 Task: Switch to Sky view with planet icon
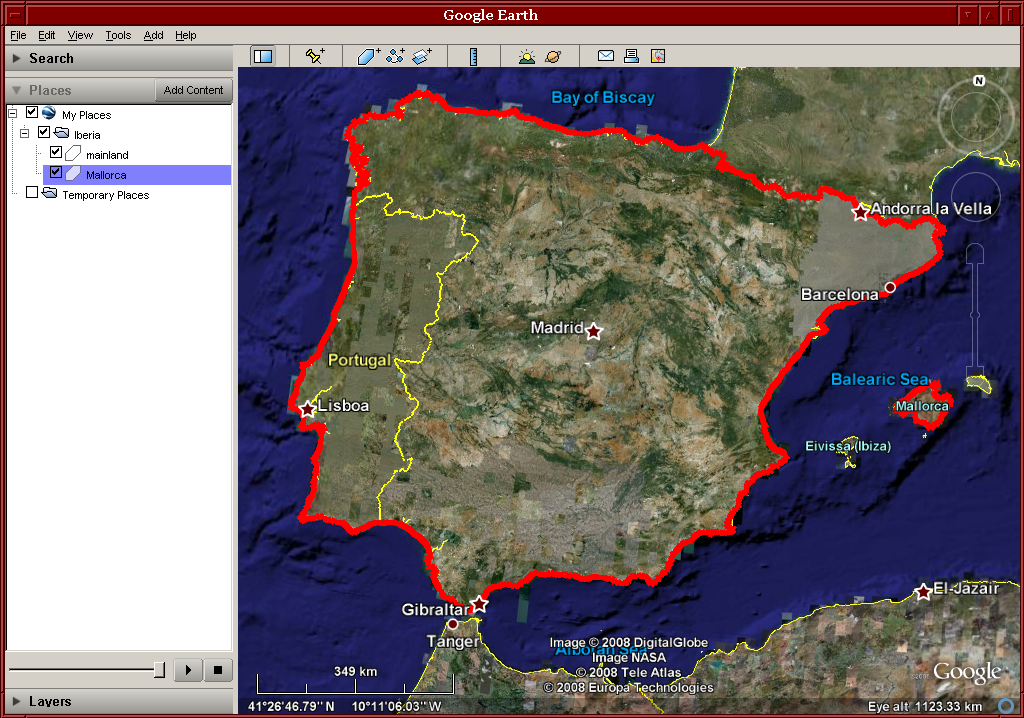pos(552,56)
